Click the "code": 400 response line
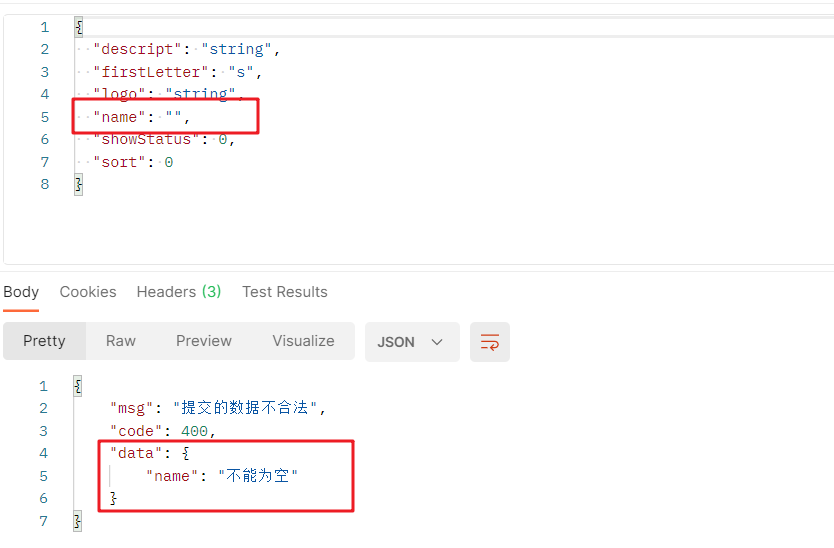The image size is (834, 548). pyautogui.click(x=163, y=431)
